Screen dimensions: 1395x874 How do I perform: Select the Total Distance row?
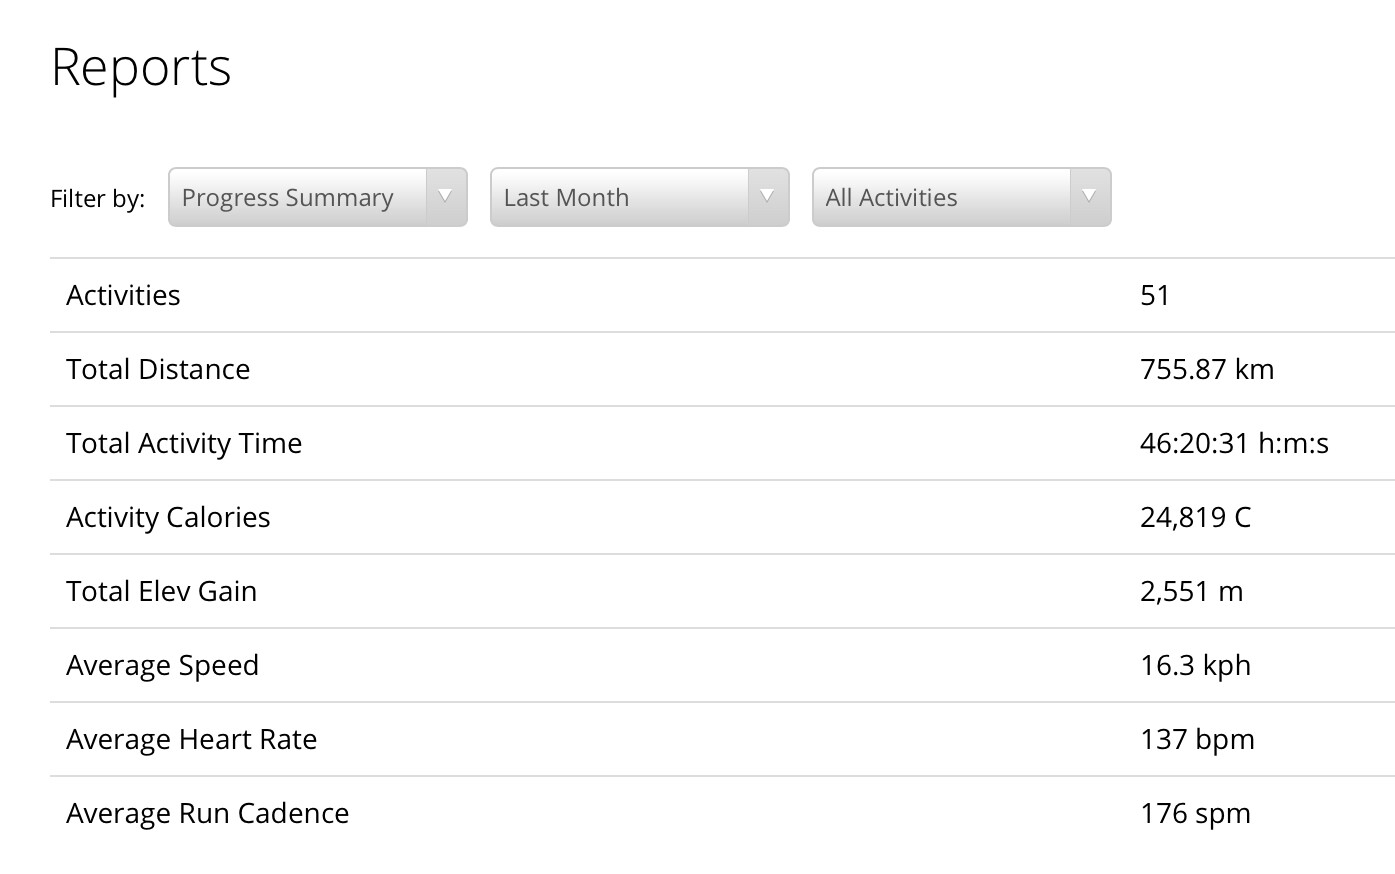(x=722, y=369)
